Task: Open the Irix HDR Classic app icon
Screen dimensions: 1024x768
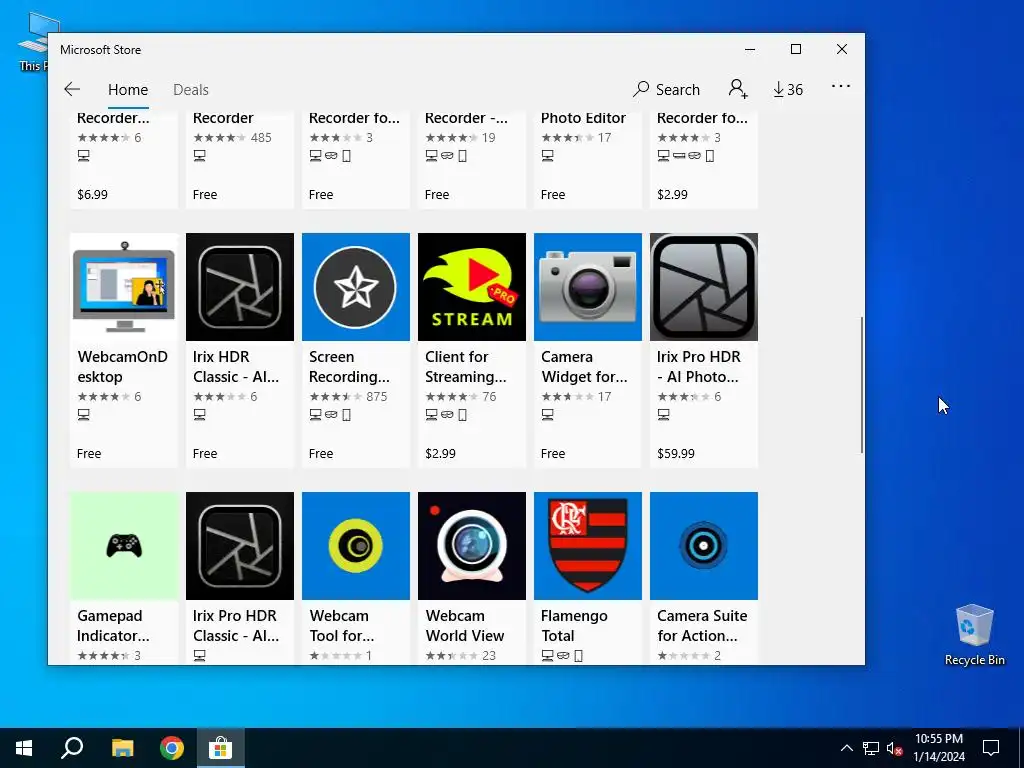Action: click(x=240, y=287)
